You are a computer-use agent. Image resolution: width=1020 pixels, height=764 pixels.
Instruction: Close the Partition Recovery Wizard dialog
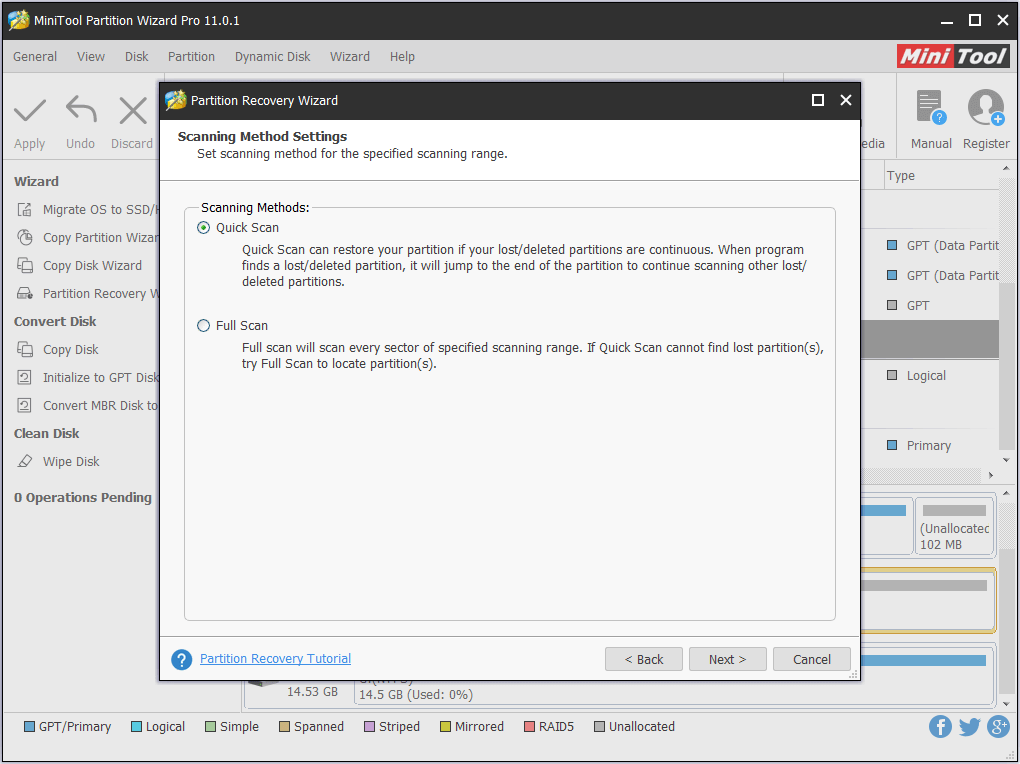[846, 100]
